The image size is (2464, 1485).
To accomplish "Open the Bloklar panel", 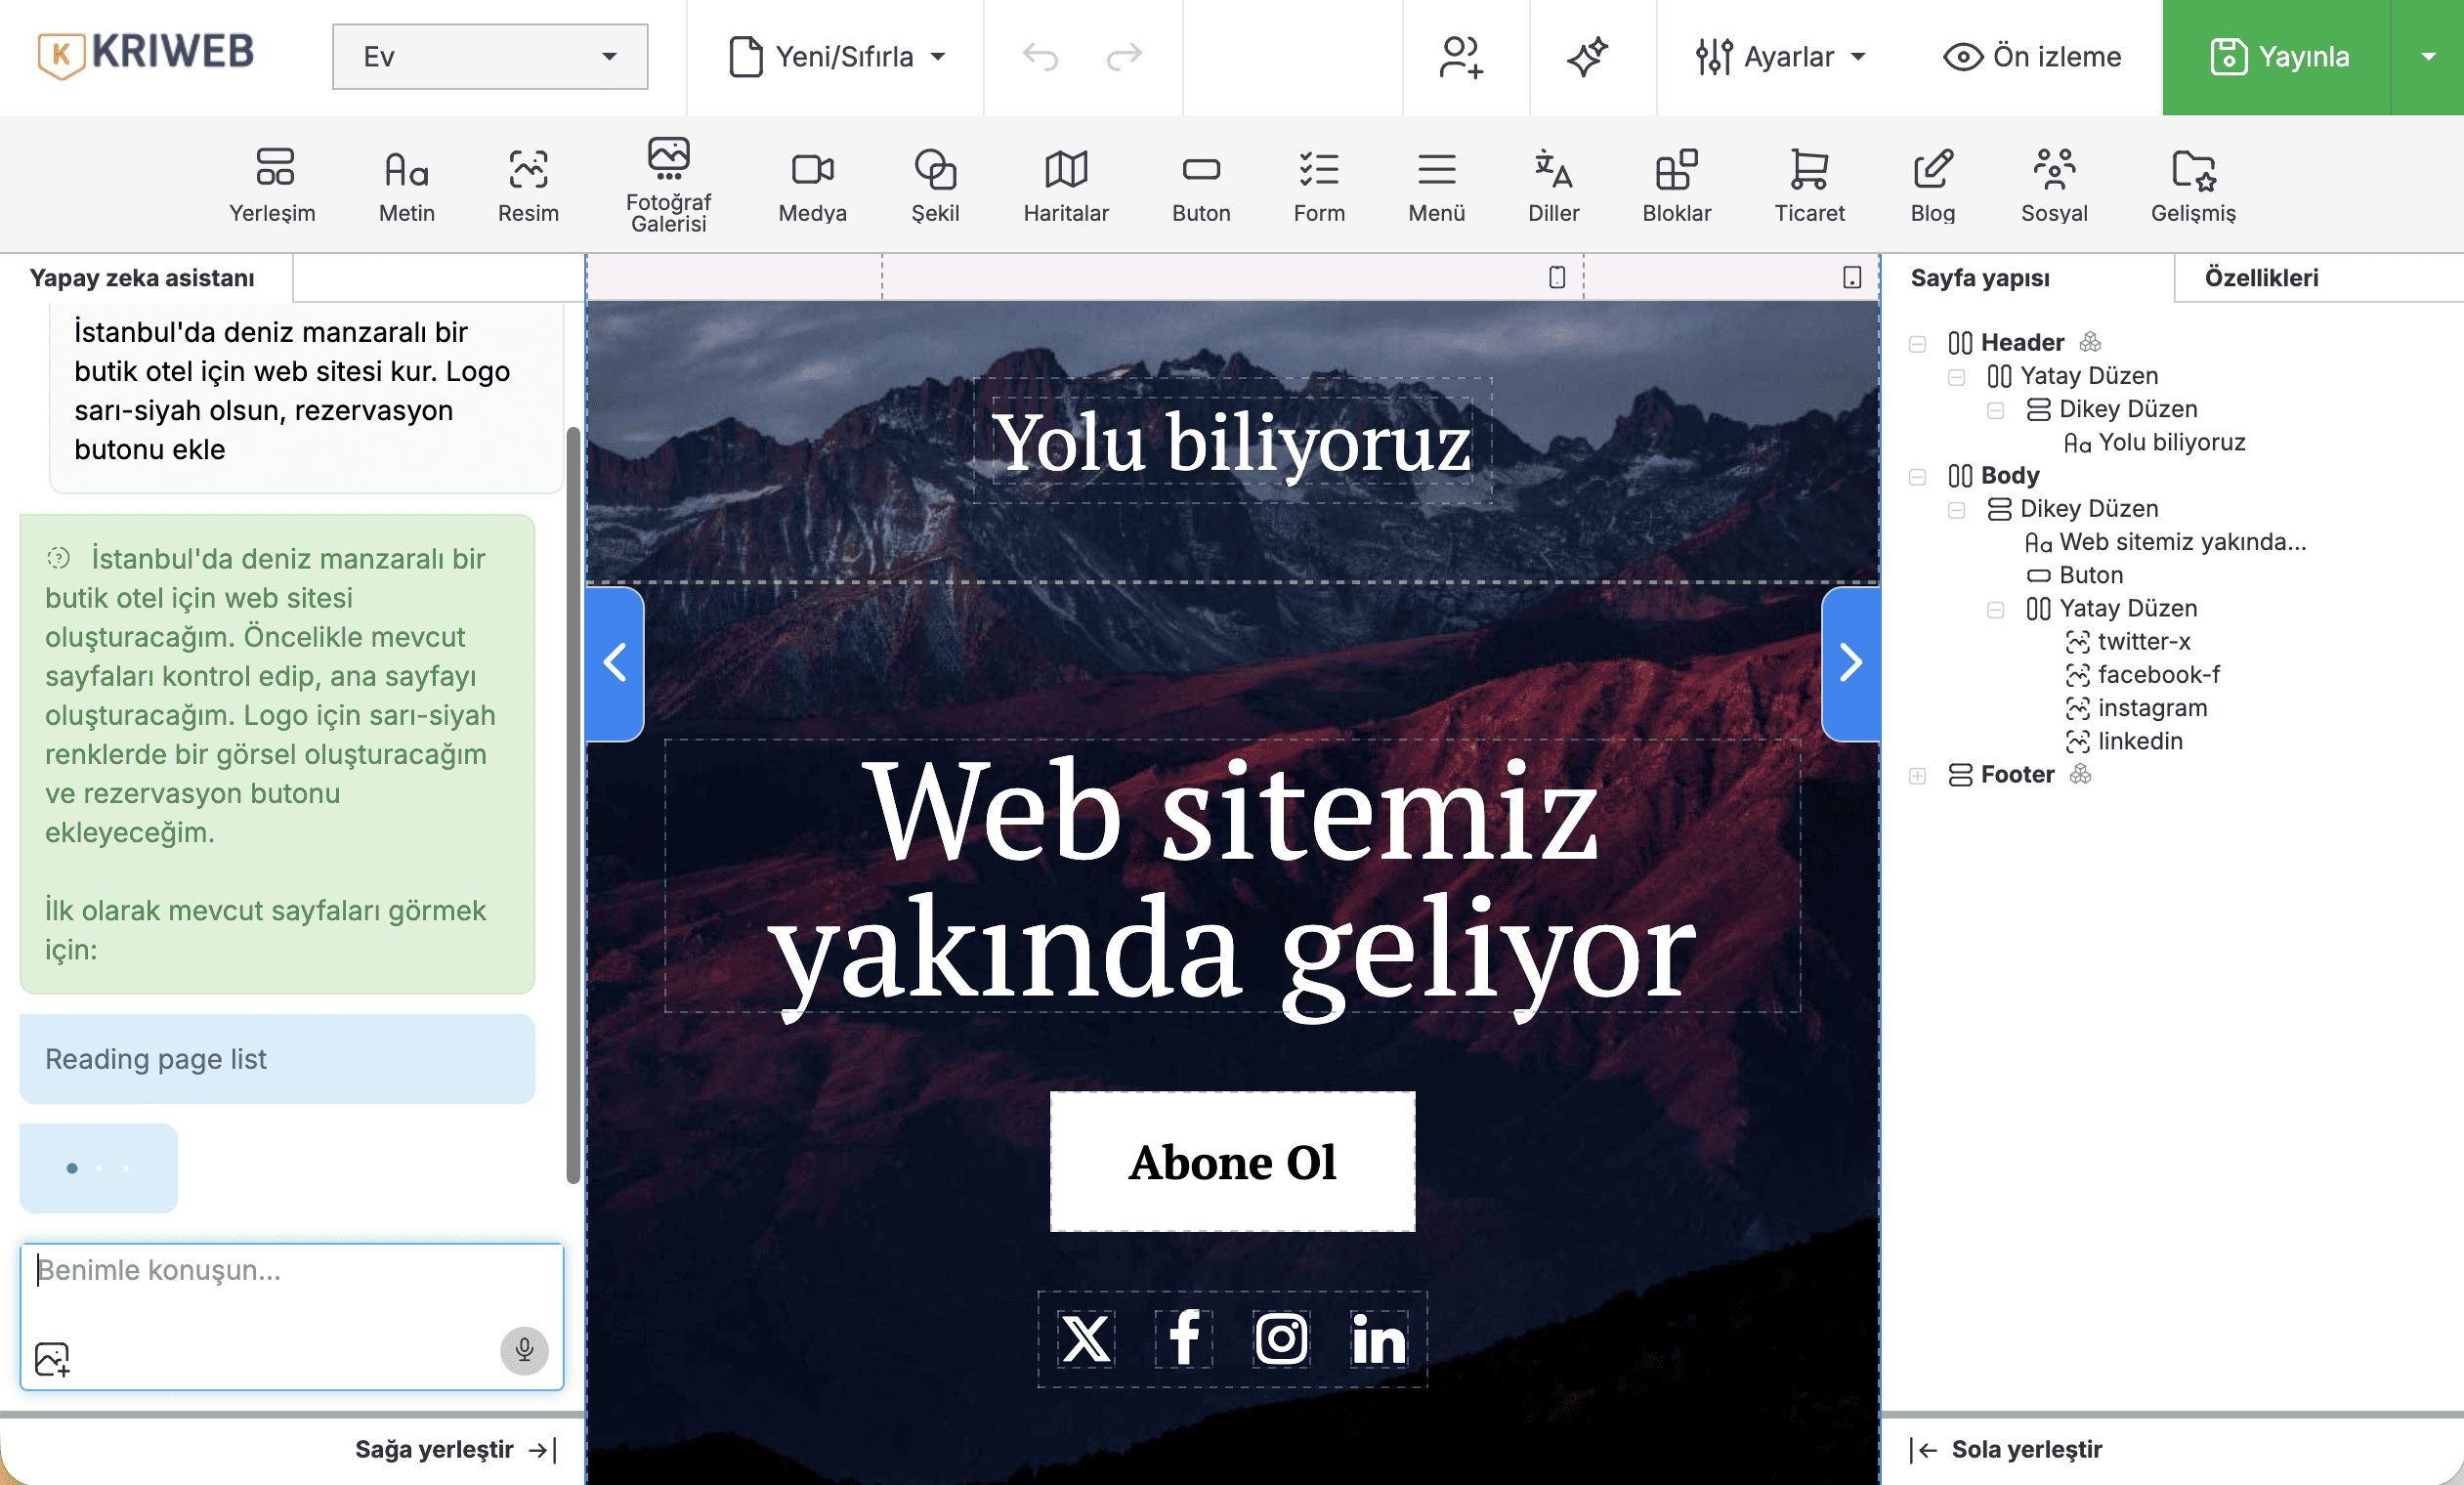I will tap(1676, 183).
